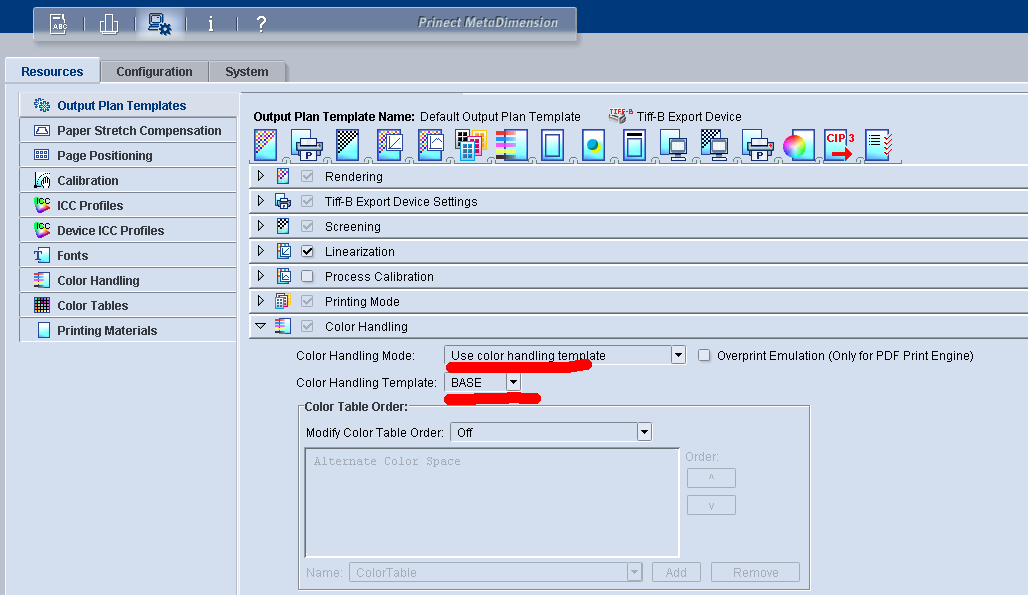Click the checklist toolbar icon

click(x=879, y=145)
